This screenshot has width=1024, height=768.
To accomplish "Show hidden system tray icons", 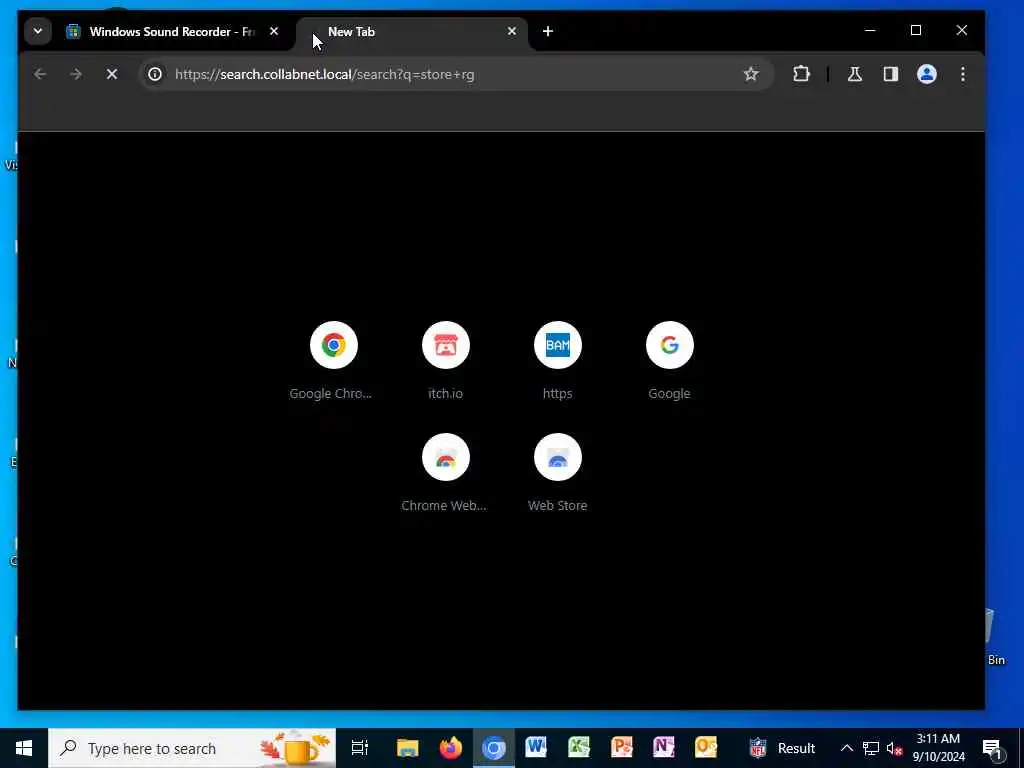I will (x=846, y=748).
